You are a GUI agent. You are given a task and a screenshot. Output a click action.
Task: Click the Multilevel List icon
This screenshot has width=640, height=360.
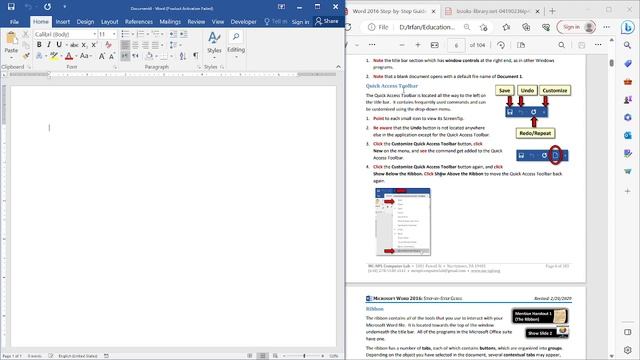(155, 34)
